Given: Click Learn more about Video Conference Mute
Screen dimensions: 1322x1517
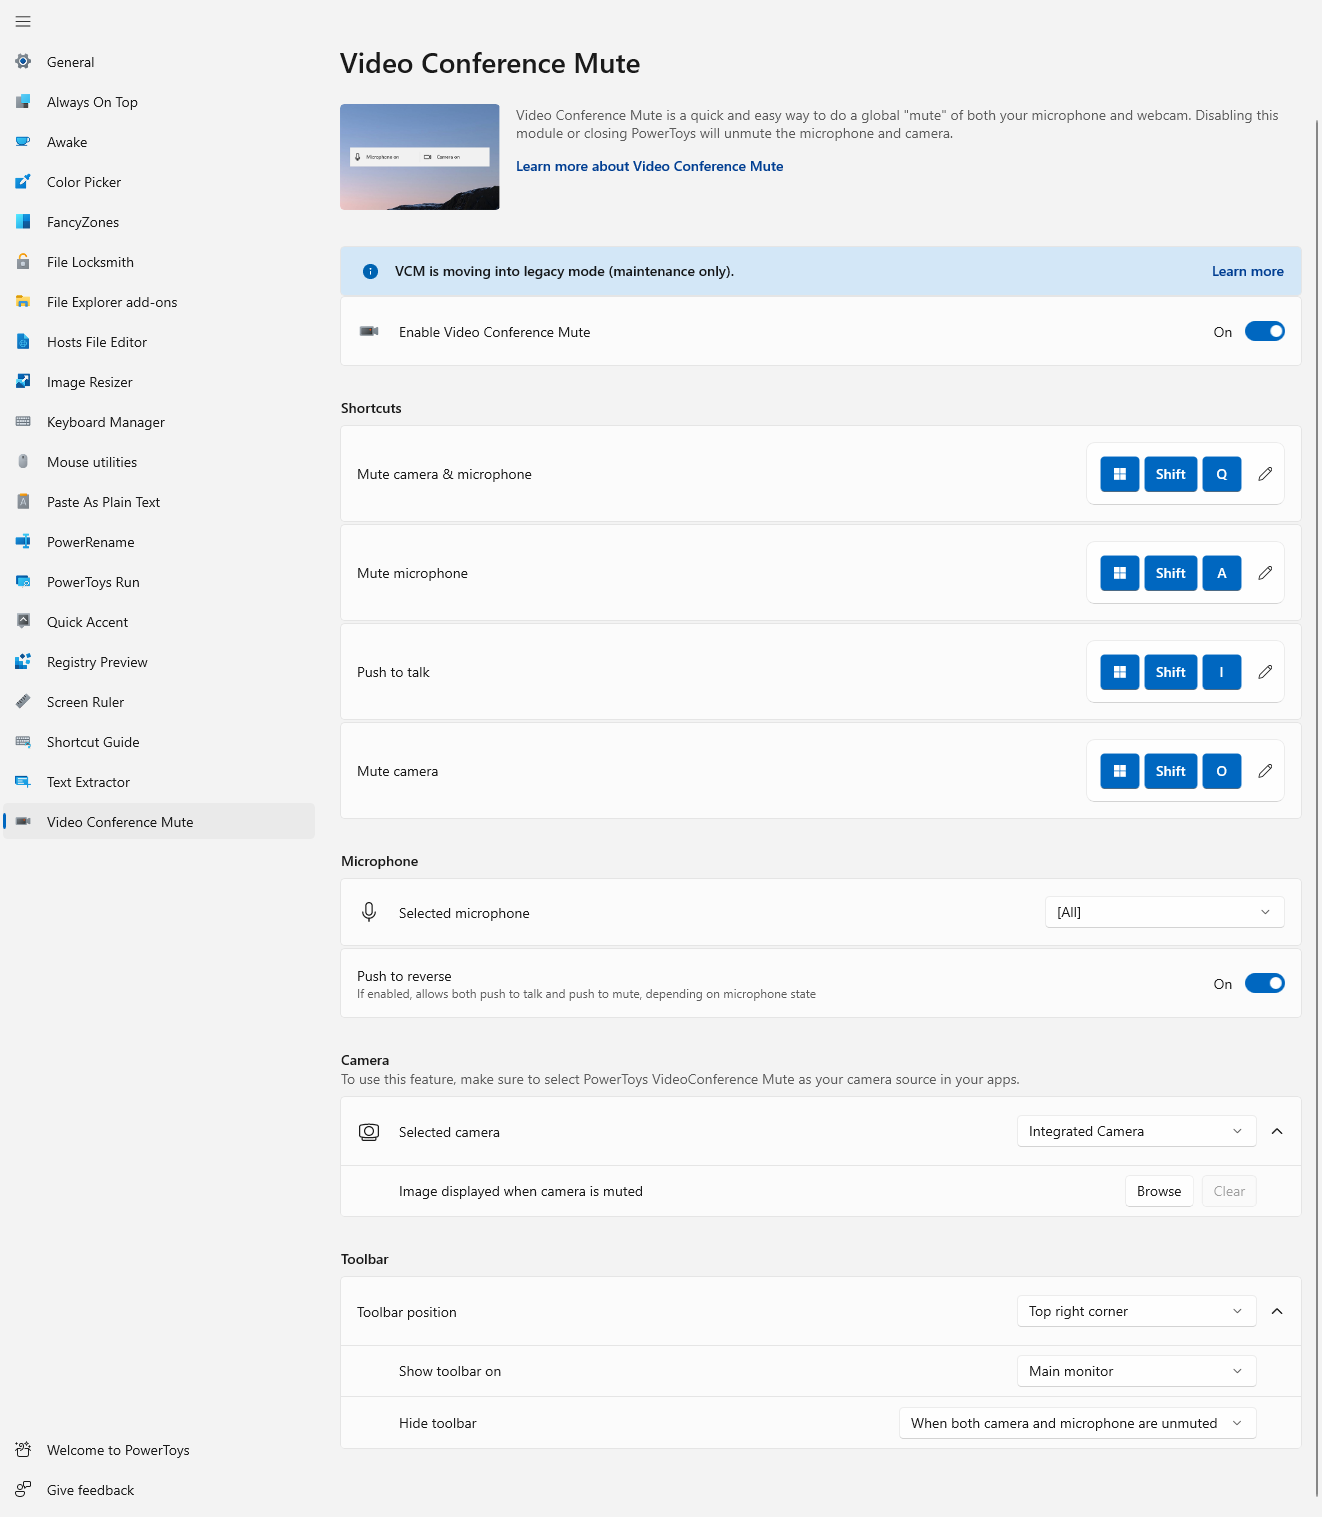Looking at the screenshot, I should click(x=649, y=166).
